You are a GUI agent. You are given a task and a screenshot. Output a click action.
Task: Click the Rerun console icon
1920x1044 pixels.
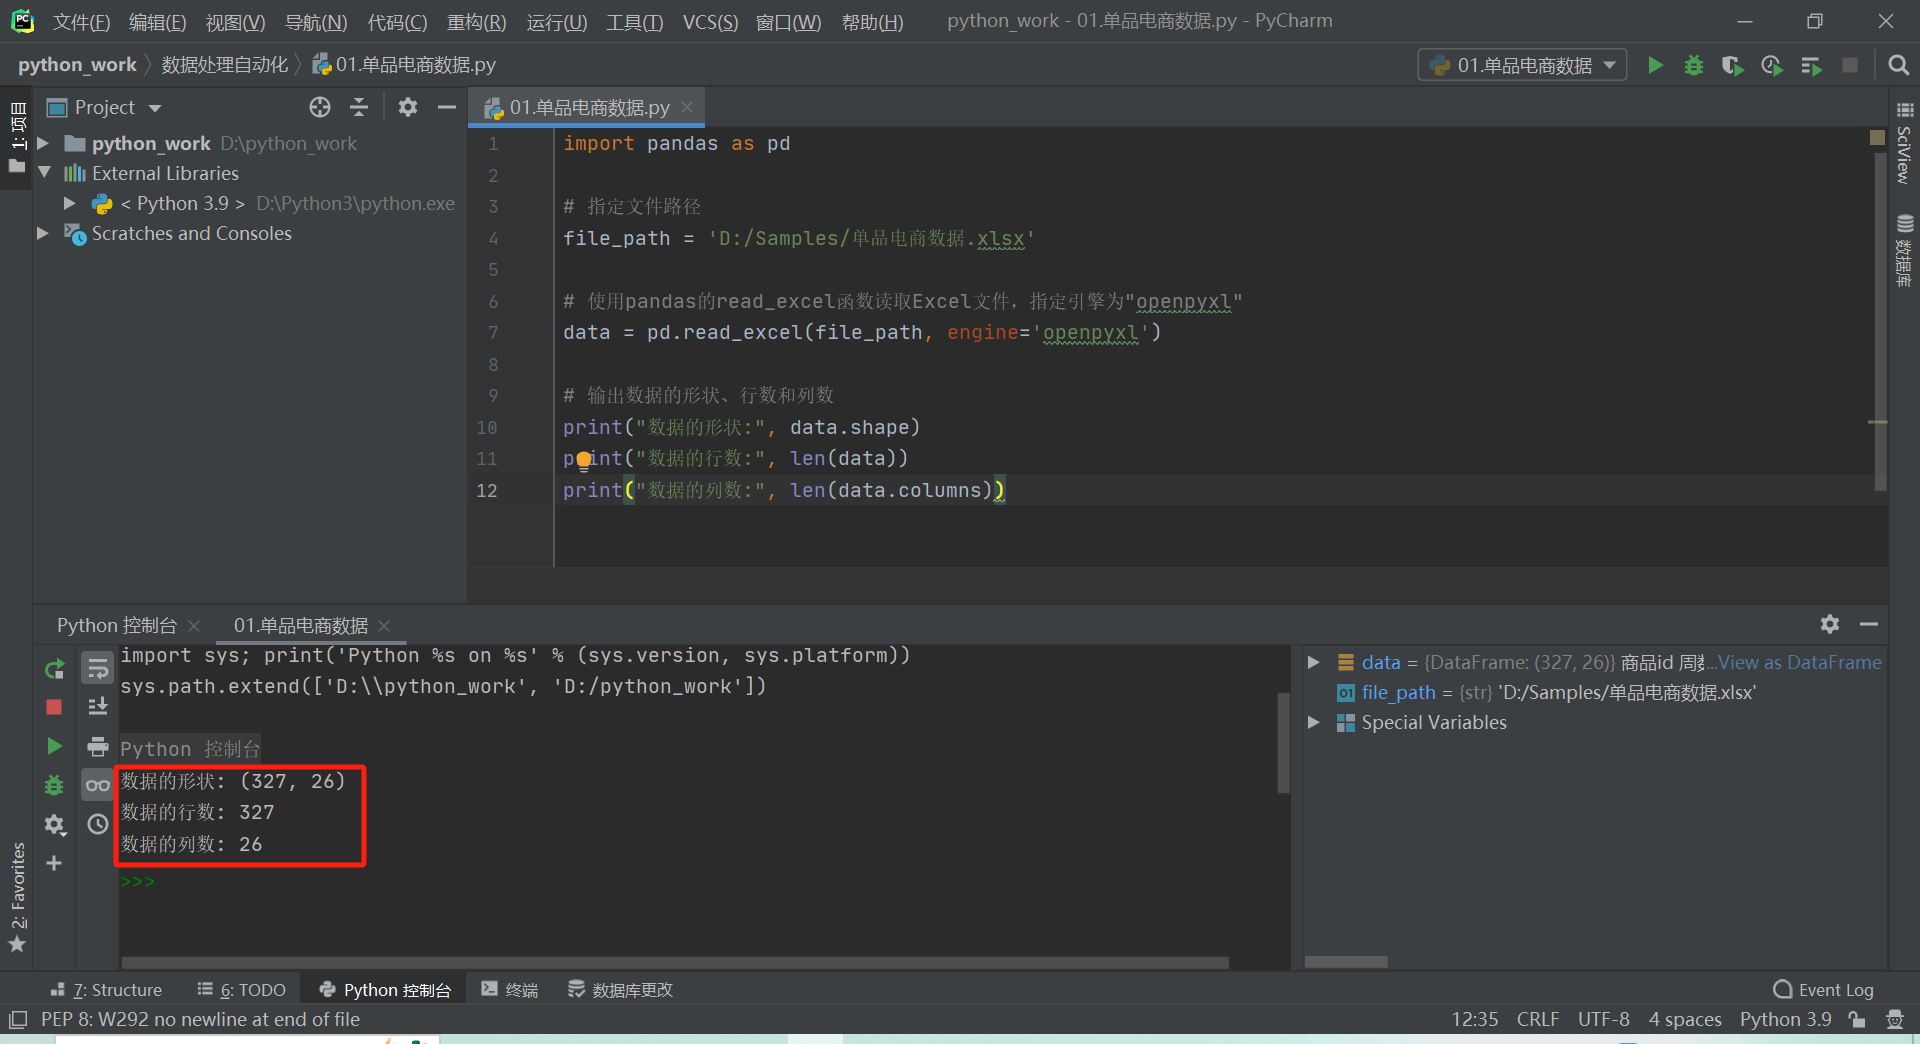(x=55, y=669)
